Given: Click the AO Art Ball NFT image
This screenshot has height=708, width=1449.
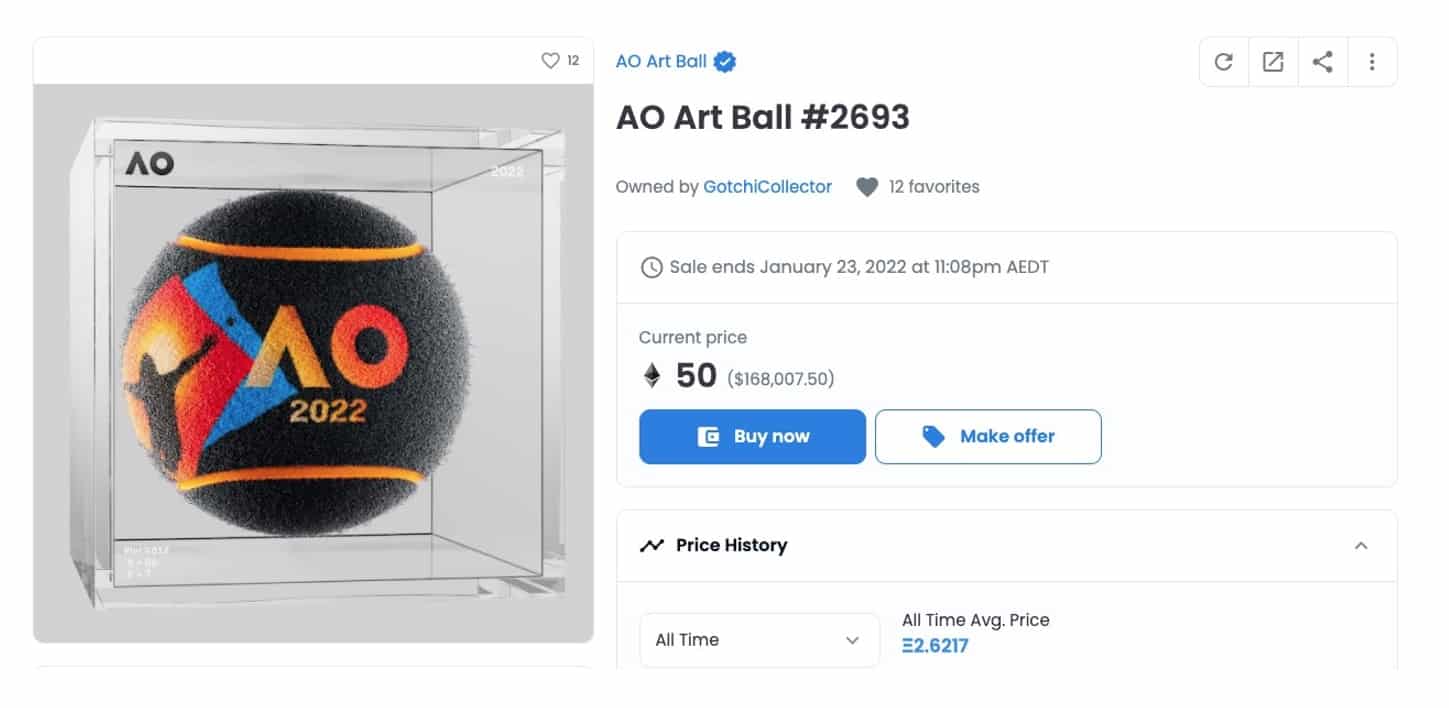Looking at the screenshot, I should point(313,363).
